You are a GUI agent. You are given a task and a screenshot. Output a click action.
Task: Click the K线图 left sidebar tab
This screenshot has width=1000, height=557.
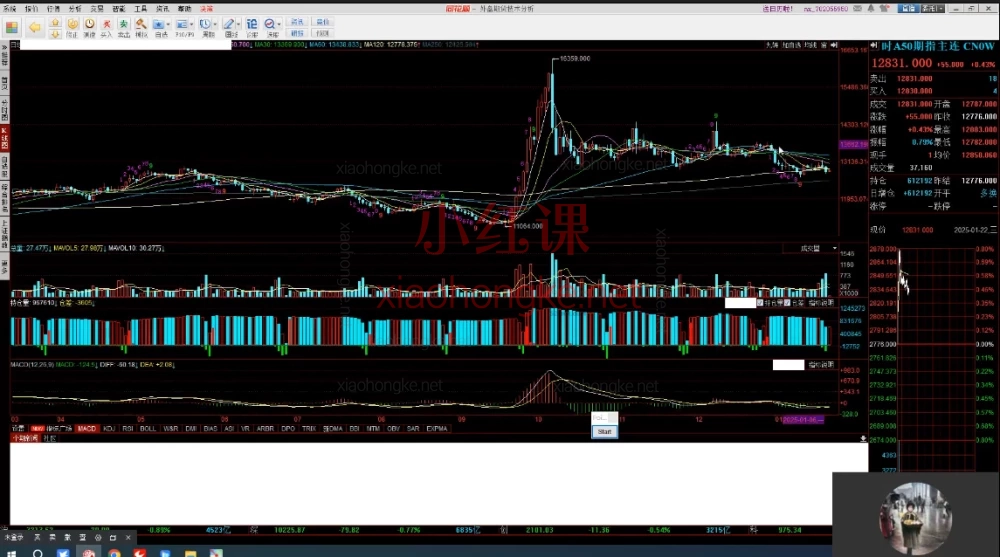click(x=4, y=138)
